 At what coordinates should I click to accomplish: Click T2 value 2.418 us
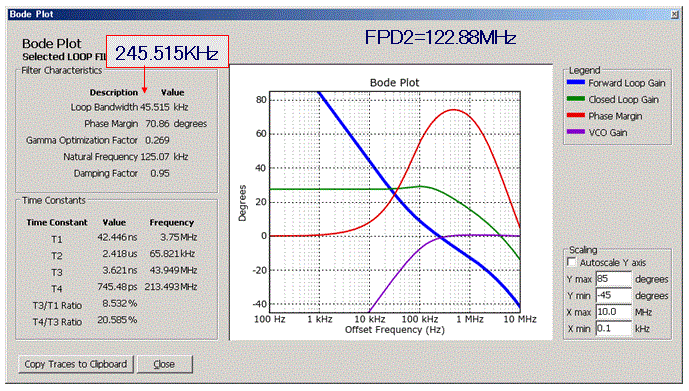120,254
